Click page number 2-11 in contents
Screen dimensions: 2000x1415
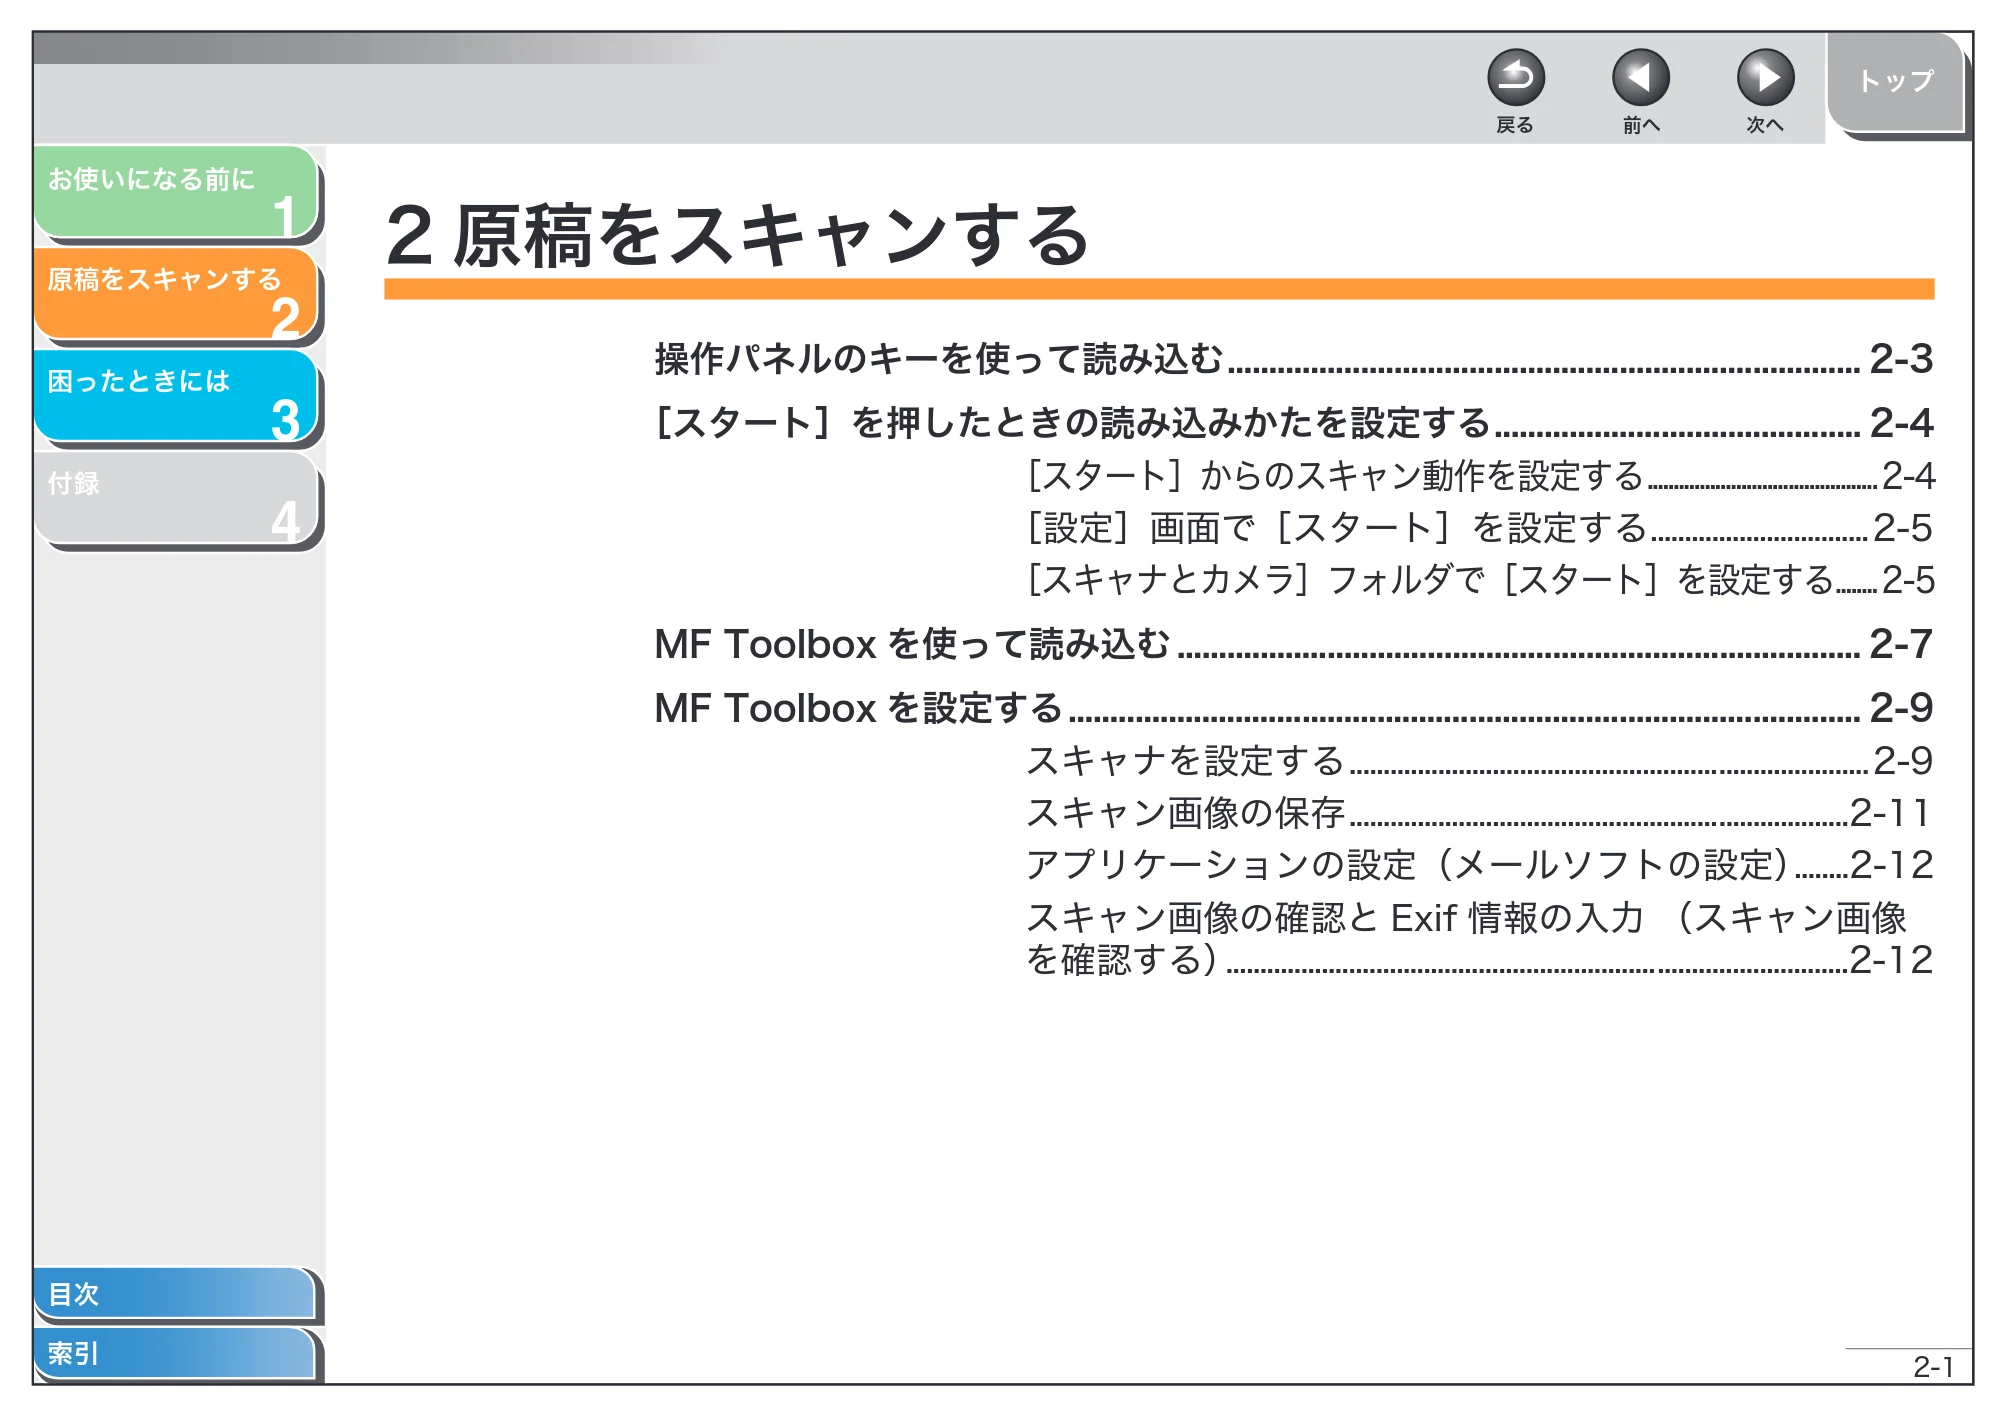1890,812
